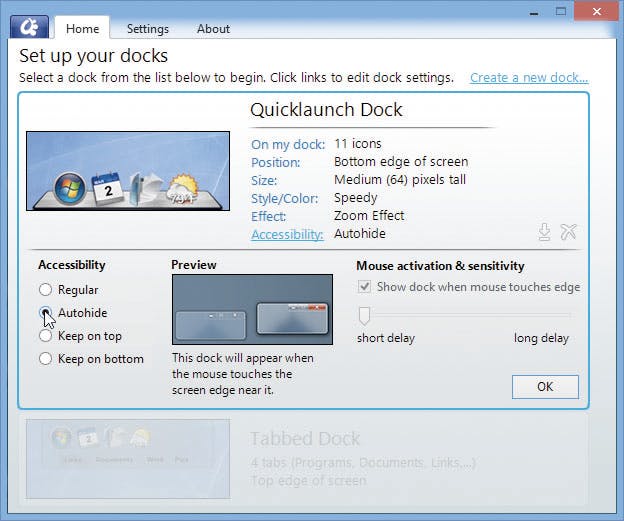The image size is (624, 521).
Task: Click the mouse delay slider handle
Action: click(x=364, y=316)
